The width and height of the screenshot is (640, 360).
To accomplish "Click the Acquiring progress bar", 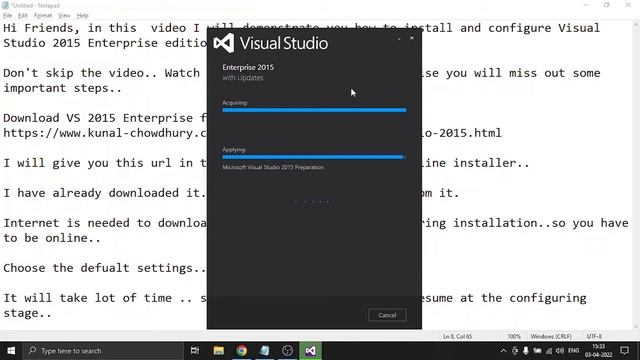I will 314,110.
